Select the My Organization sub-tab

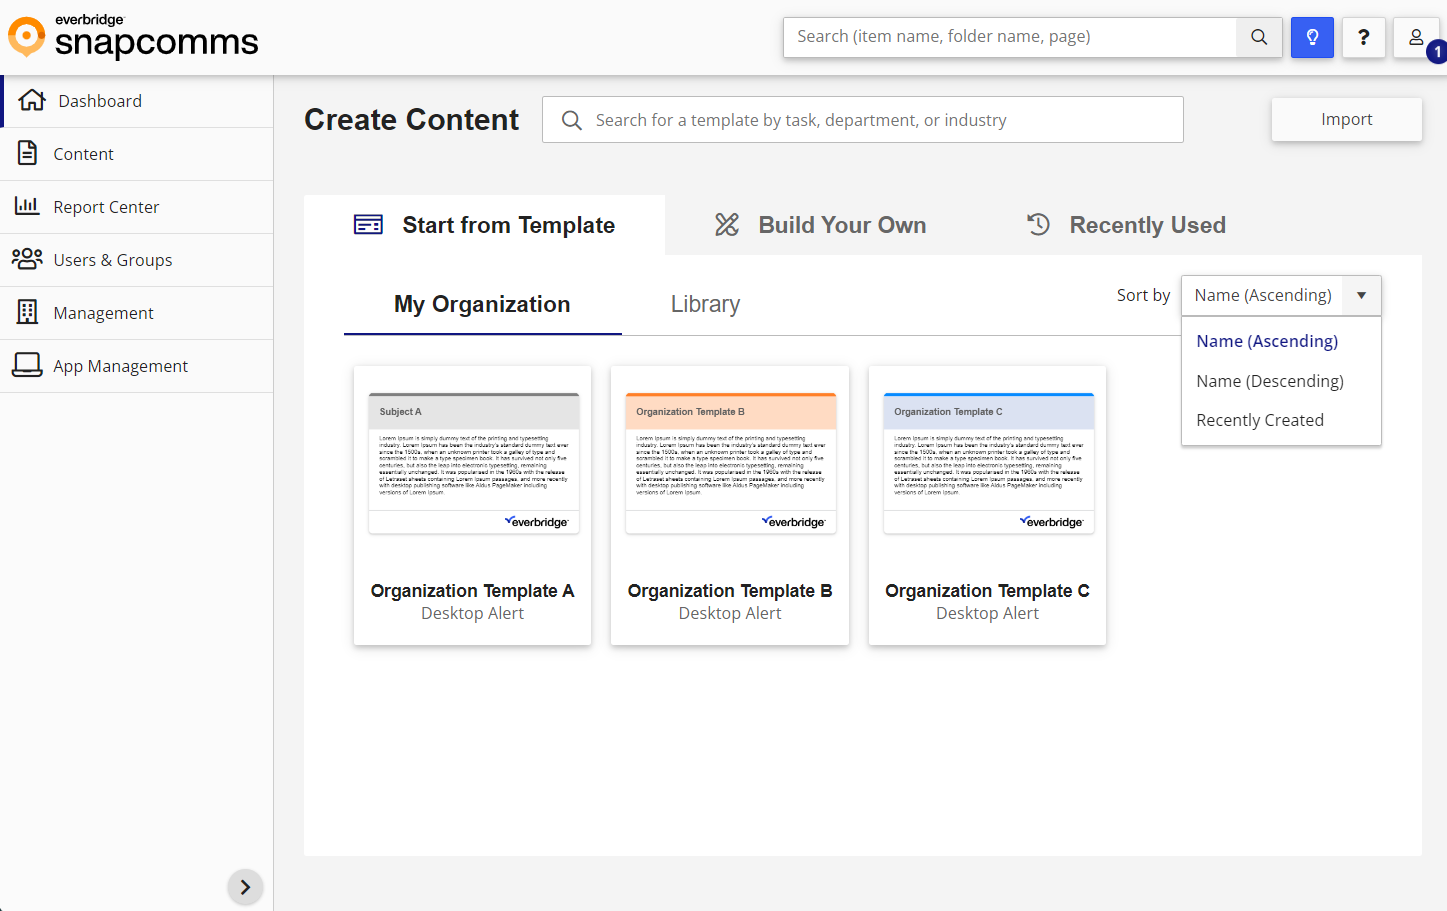pyautogui.click(x=482, y=304)
